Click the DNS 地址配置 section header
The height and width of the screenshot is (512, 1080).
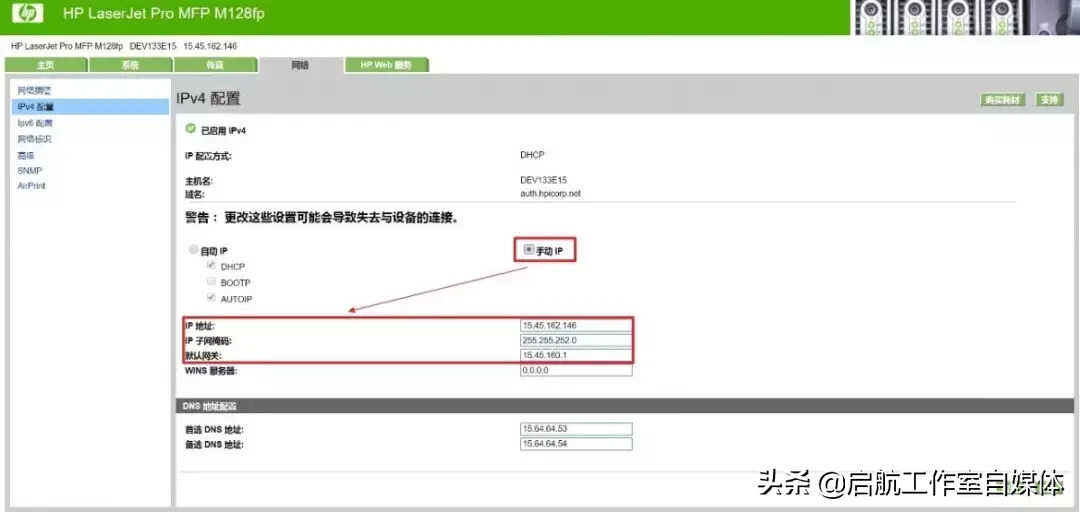click(x=624, y=406)
